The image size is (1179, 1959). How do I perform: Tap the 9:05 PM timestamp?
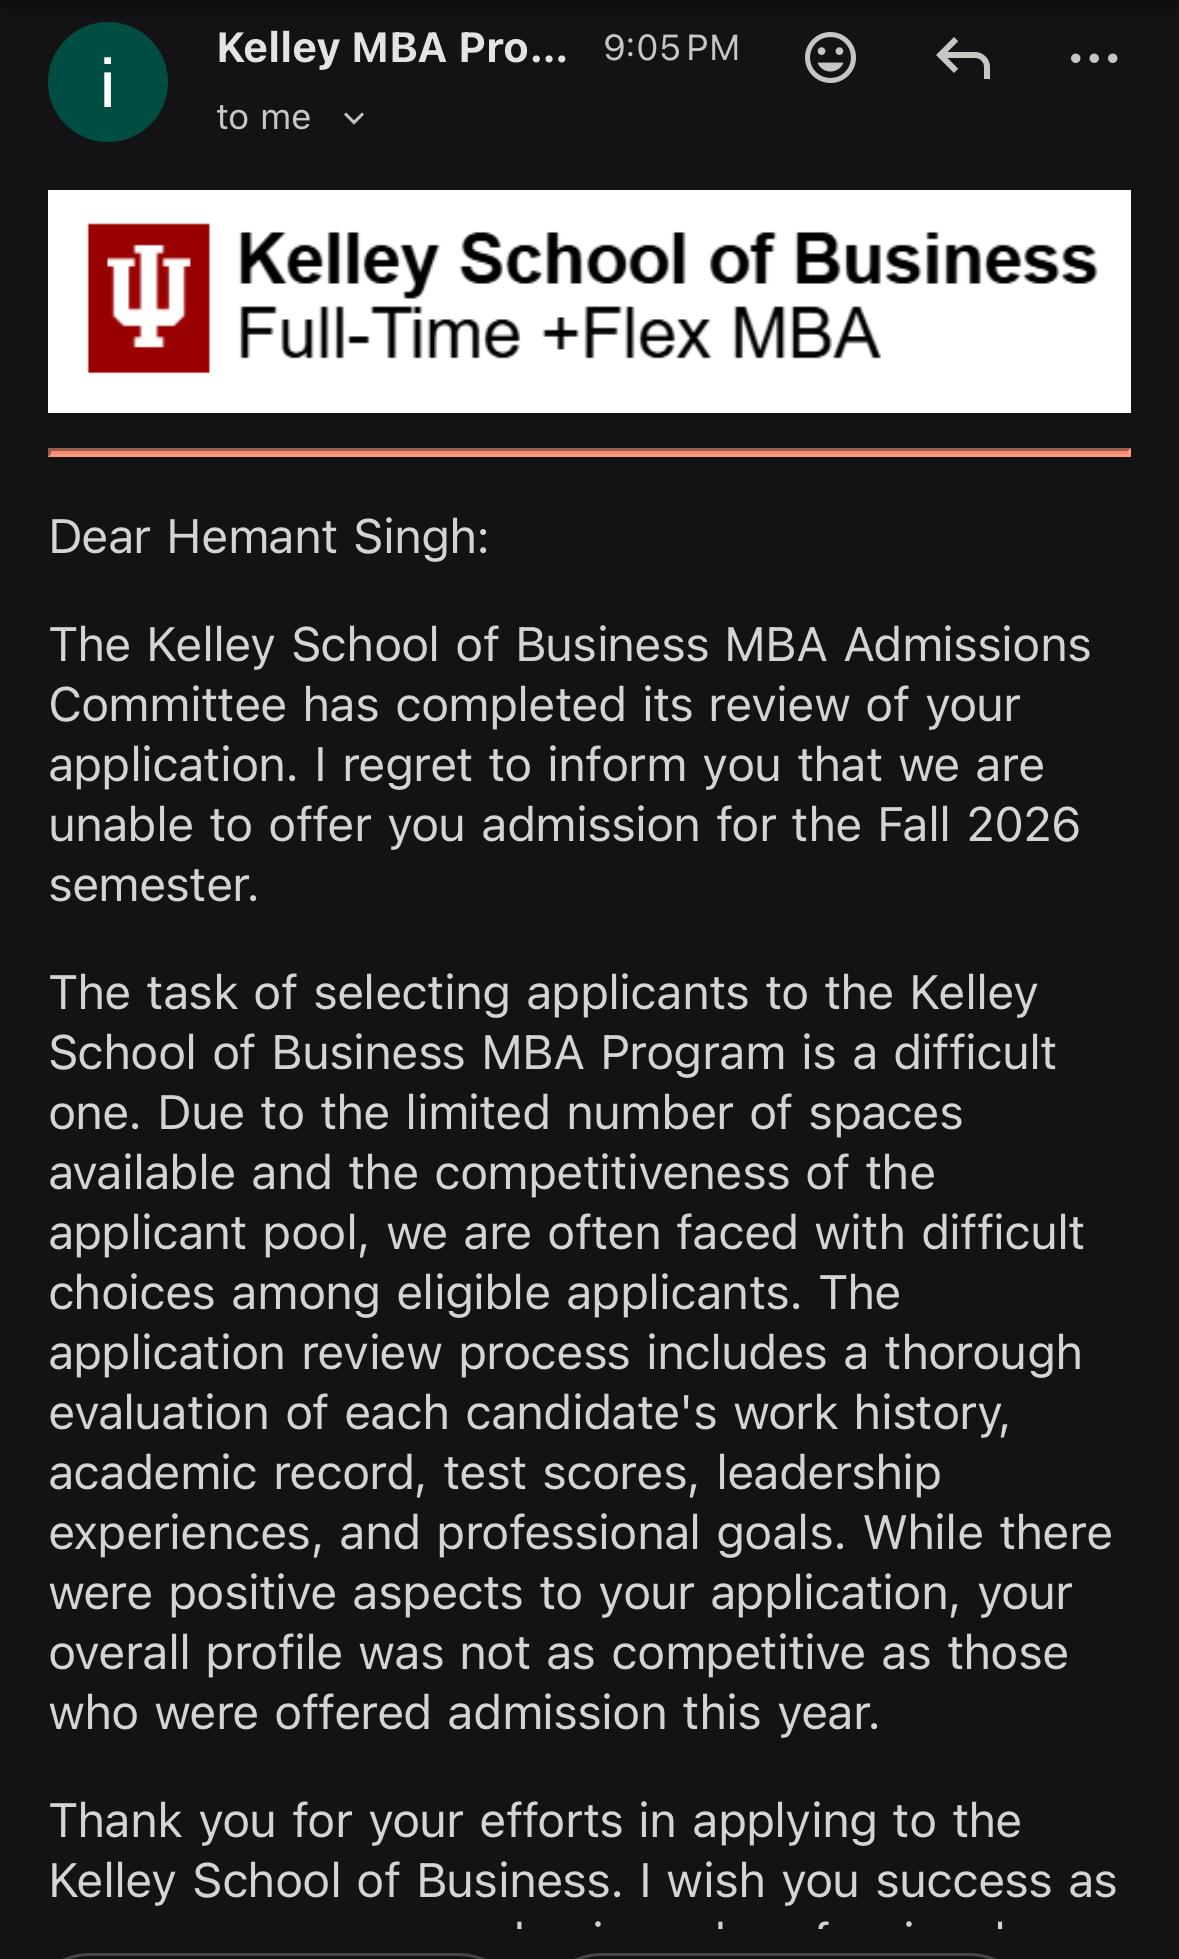click(671, 48)
